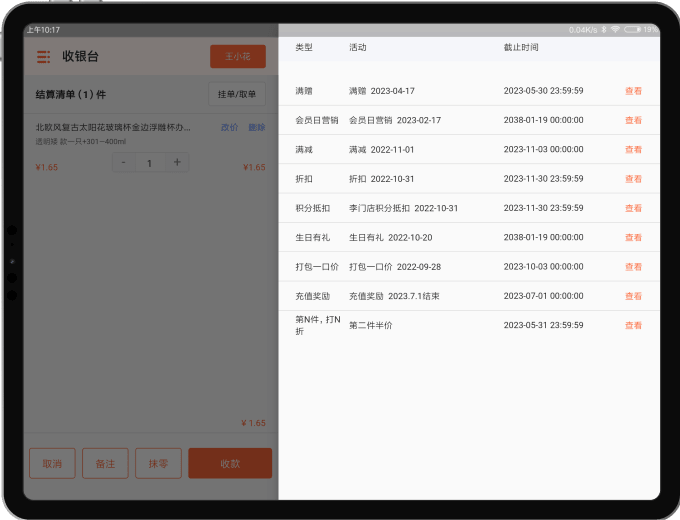Click 查看 for 生日有礼 activity
Image resolution: width=680 pixels, height=520 pixels.
coord(633,238)
